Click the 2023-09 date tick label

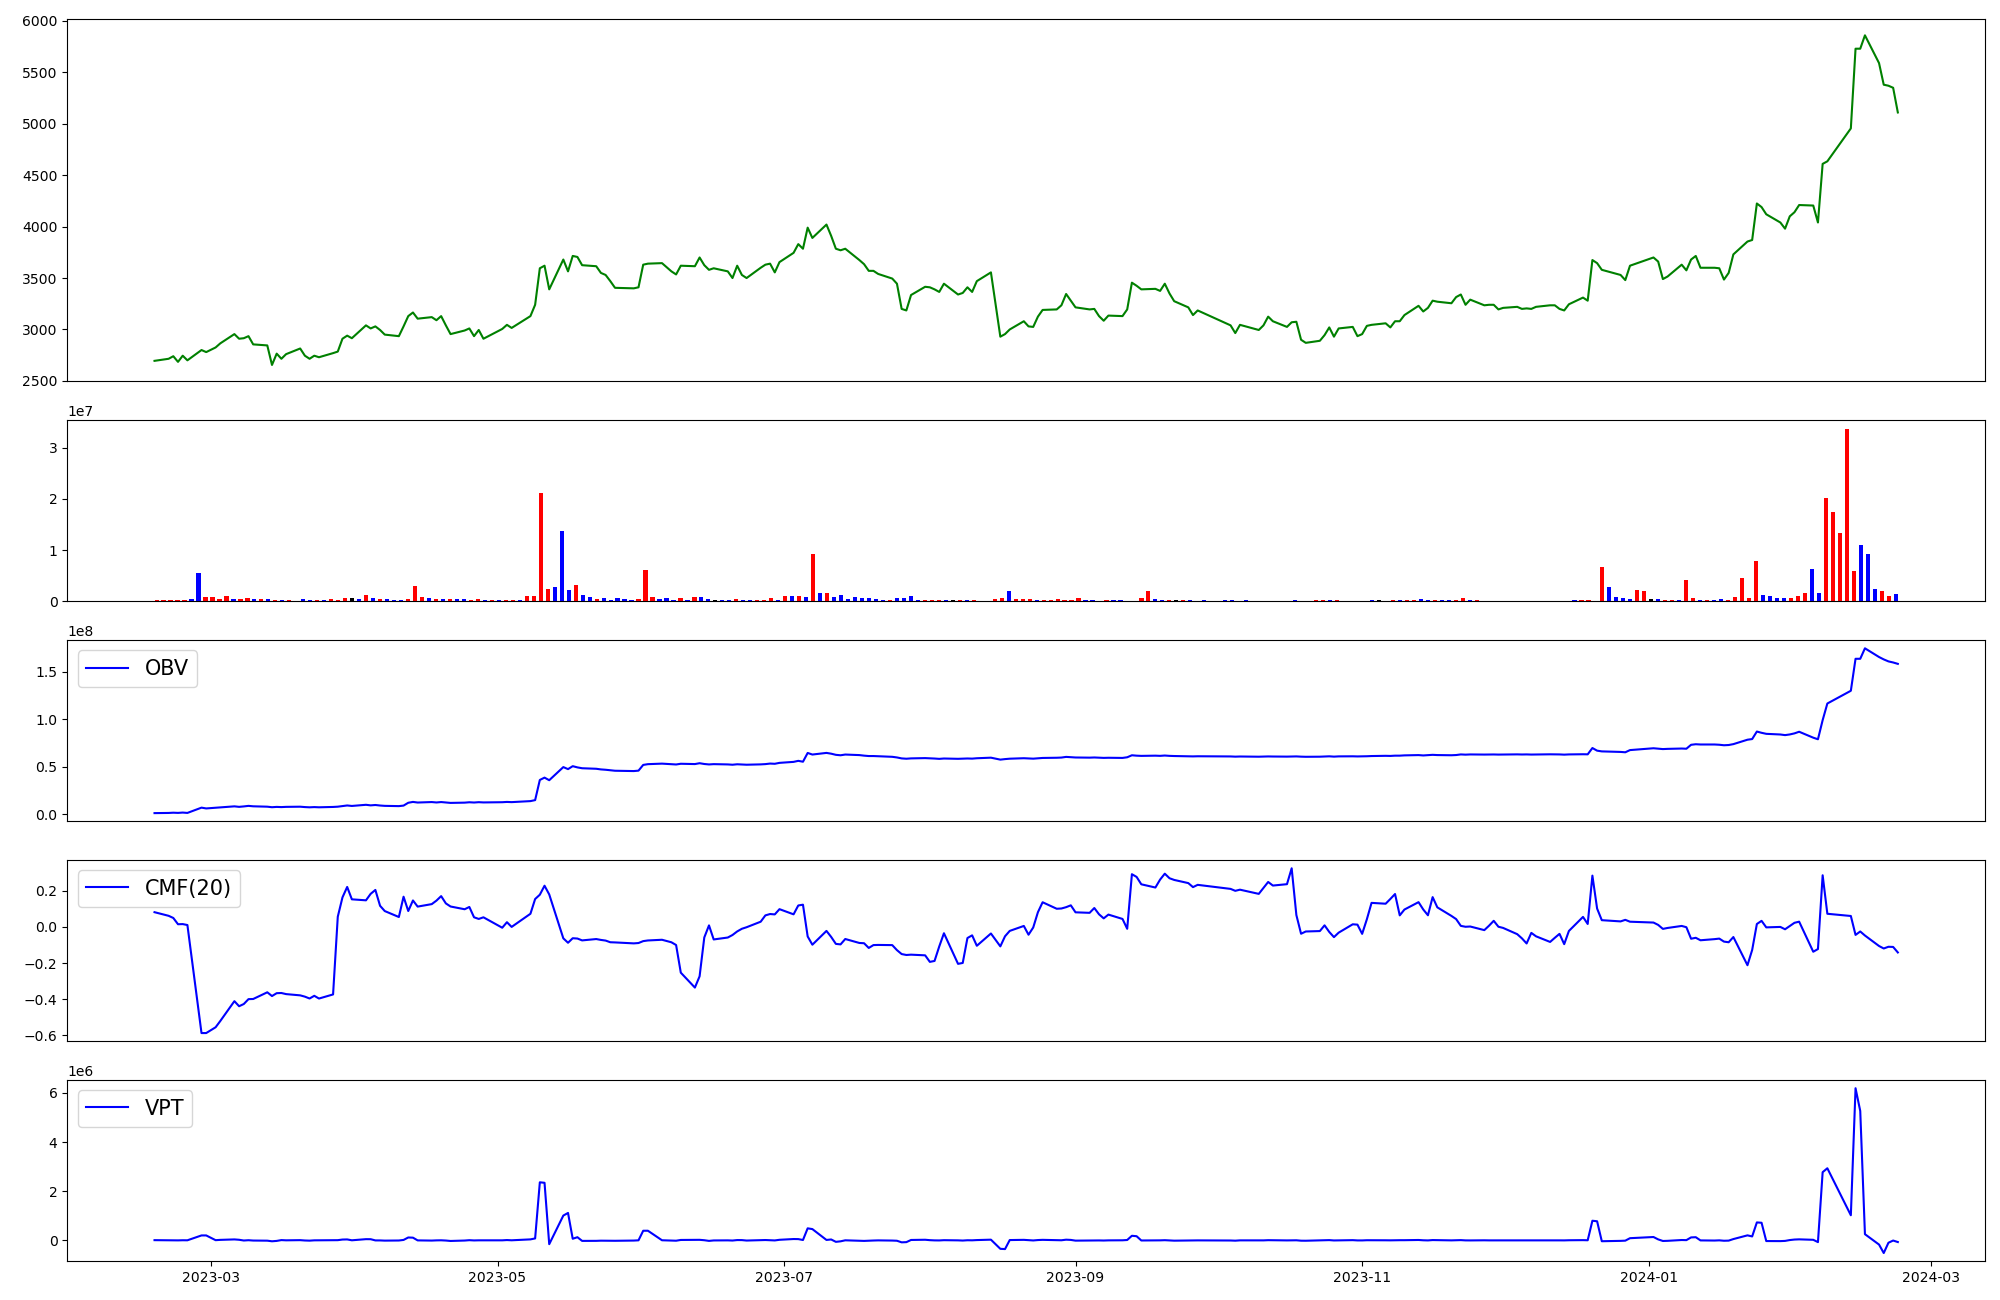point(1075,1277)
